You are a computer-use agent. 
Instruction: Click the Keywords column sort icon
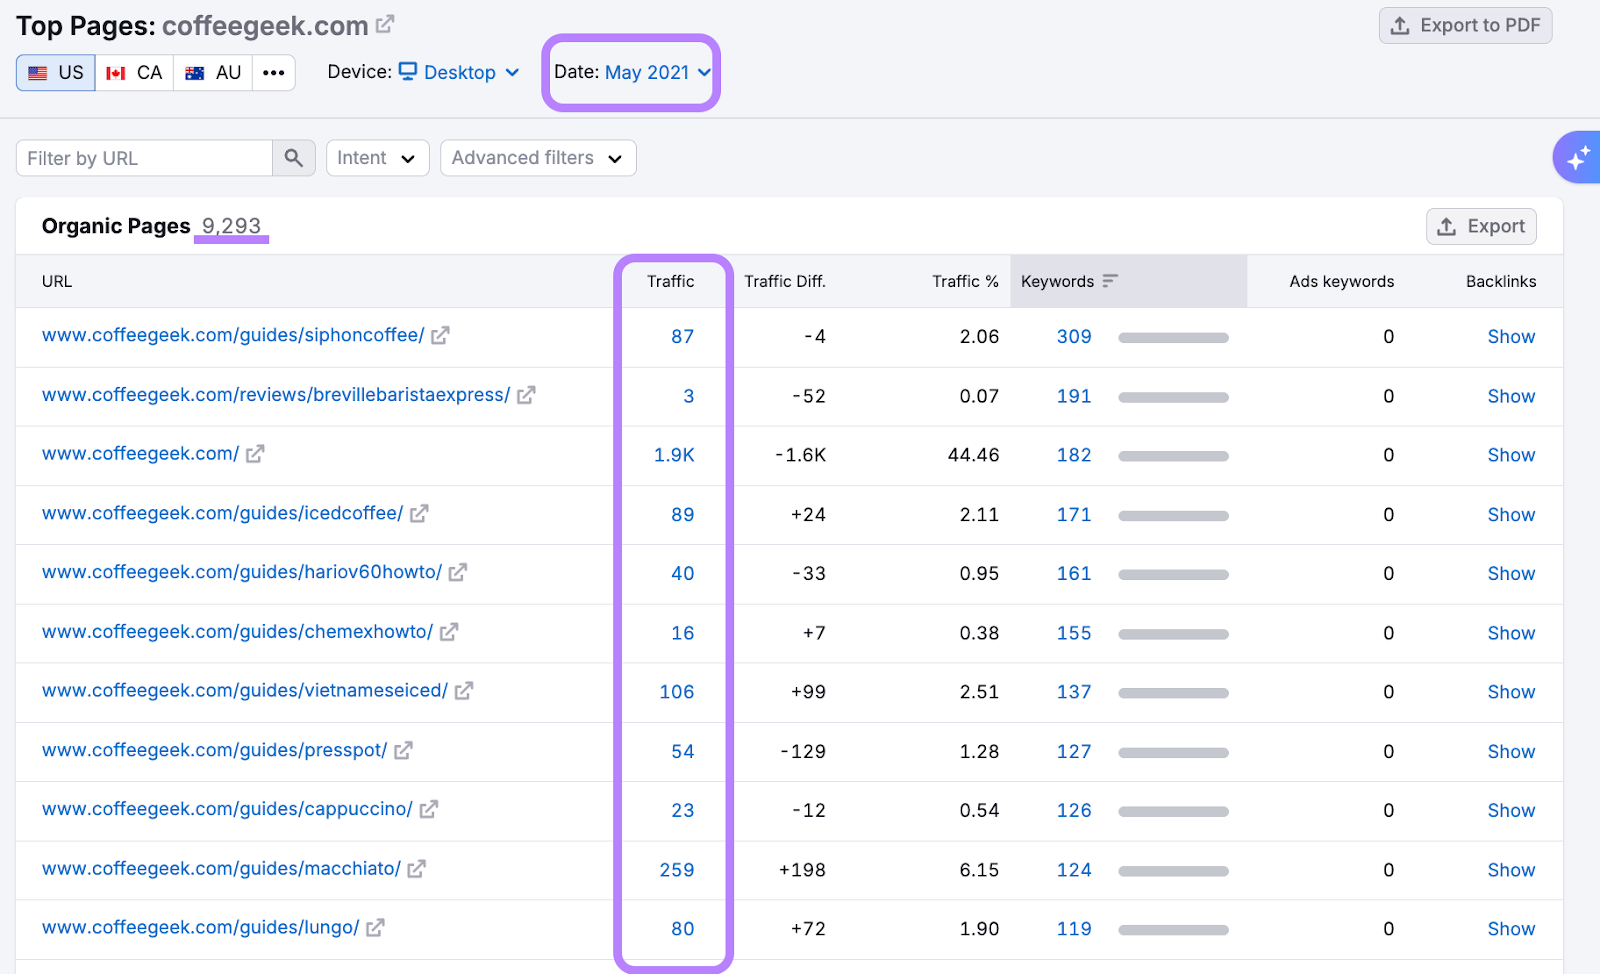(1110, 281)
